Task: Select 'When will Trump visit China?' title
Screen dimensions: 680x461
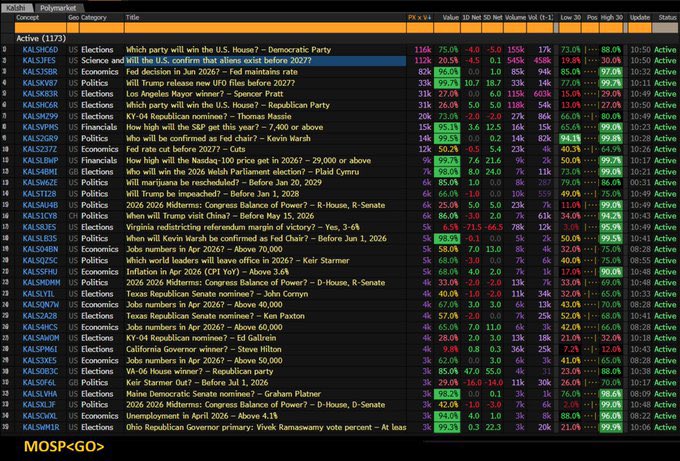Action: pos(220,216)
